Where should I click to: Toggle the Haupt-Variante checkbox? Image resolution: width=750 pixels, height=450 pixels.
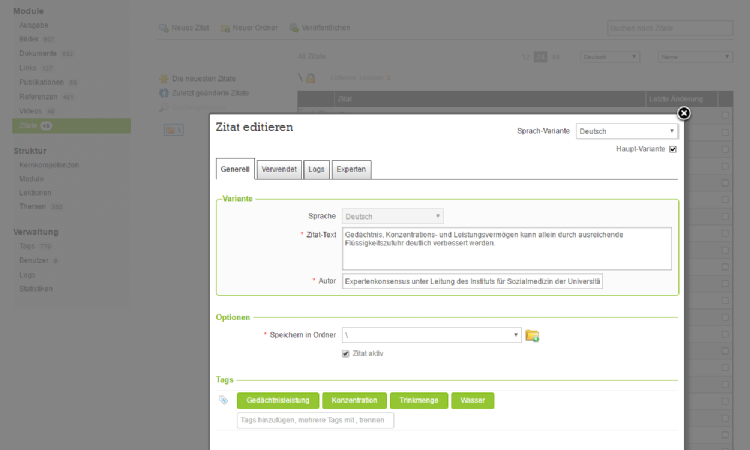tap(673, 149)
